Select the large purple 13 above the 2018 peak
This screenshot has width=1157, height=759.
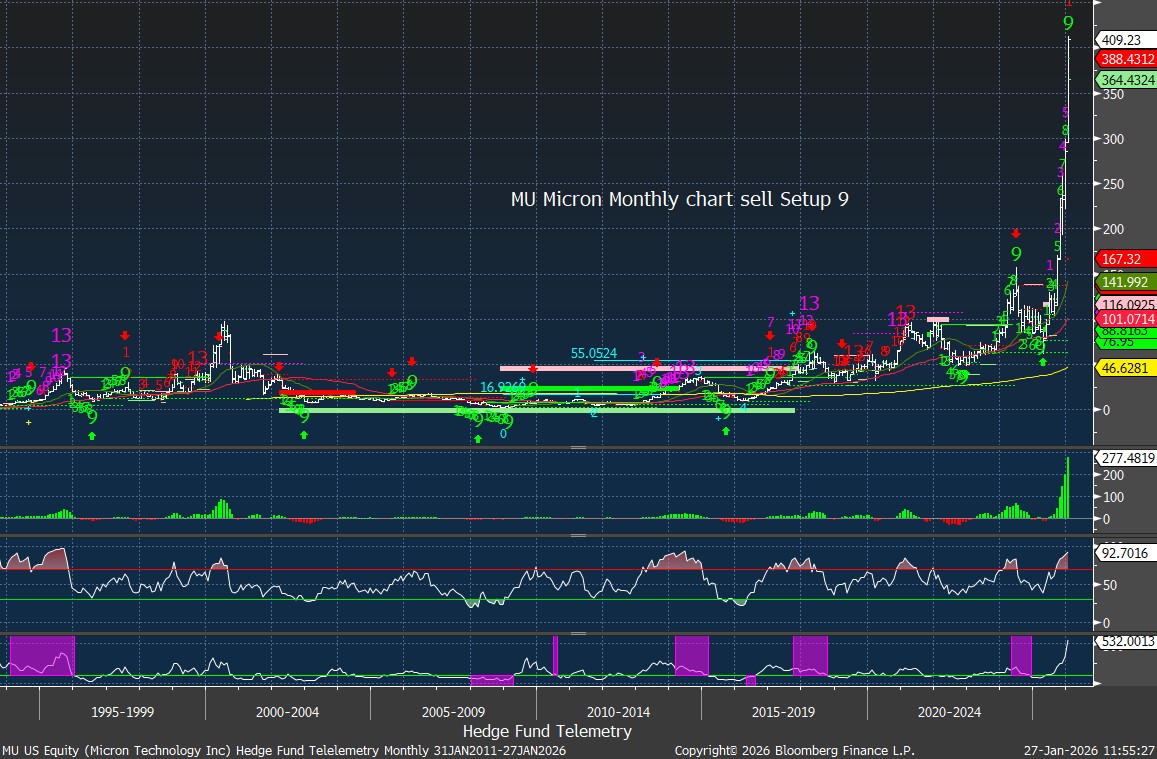pyautogui.click(x=808, y=303)
